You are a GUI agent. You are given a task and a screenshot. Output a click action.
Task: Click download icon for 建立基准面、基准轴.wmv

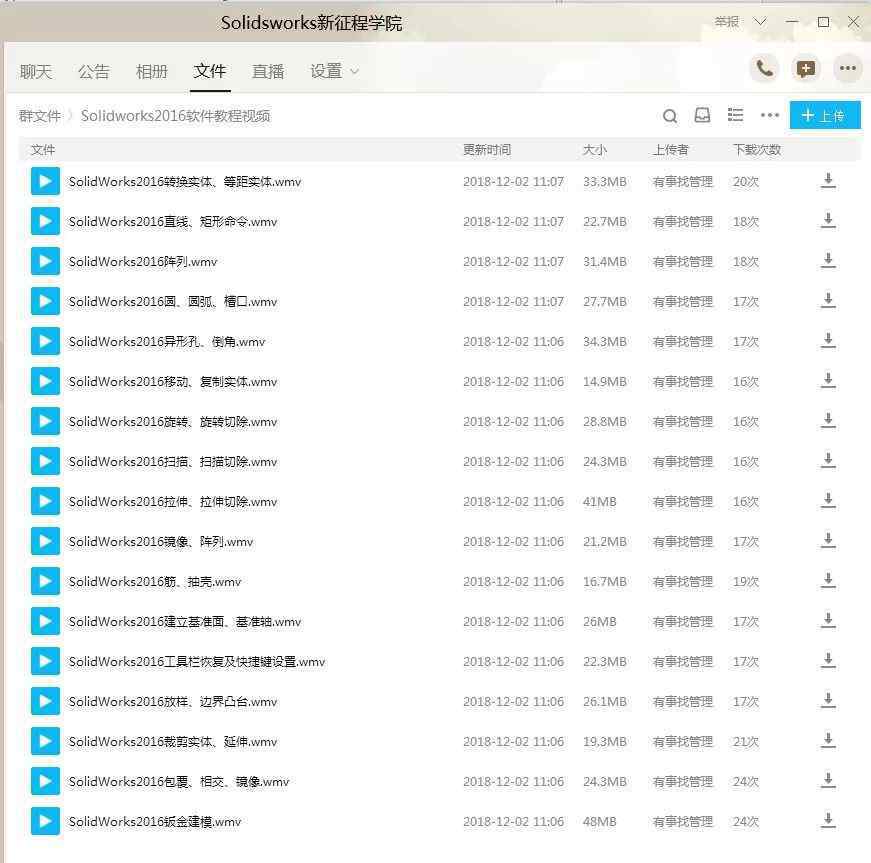pyautogui.click(x=828, y=620)
